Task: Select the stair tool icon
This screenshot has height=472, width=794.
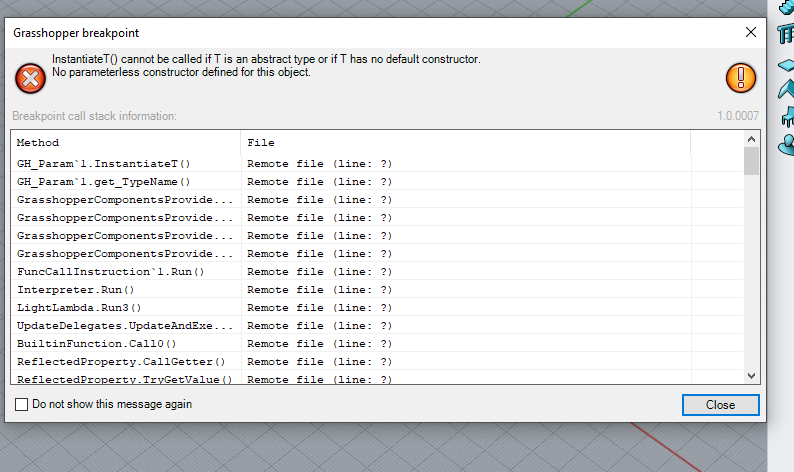Action: [x=785, y=7]
